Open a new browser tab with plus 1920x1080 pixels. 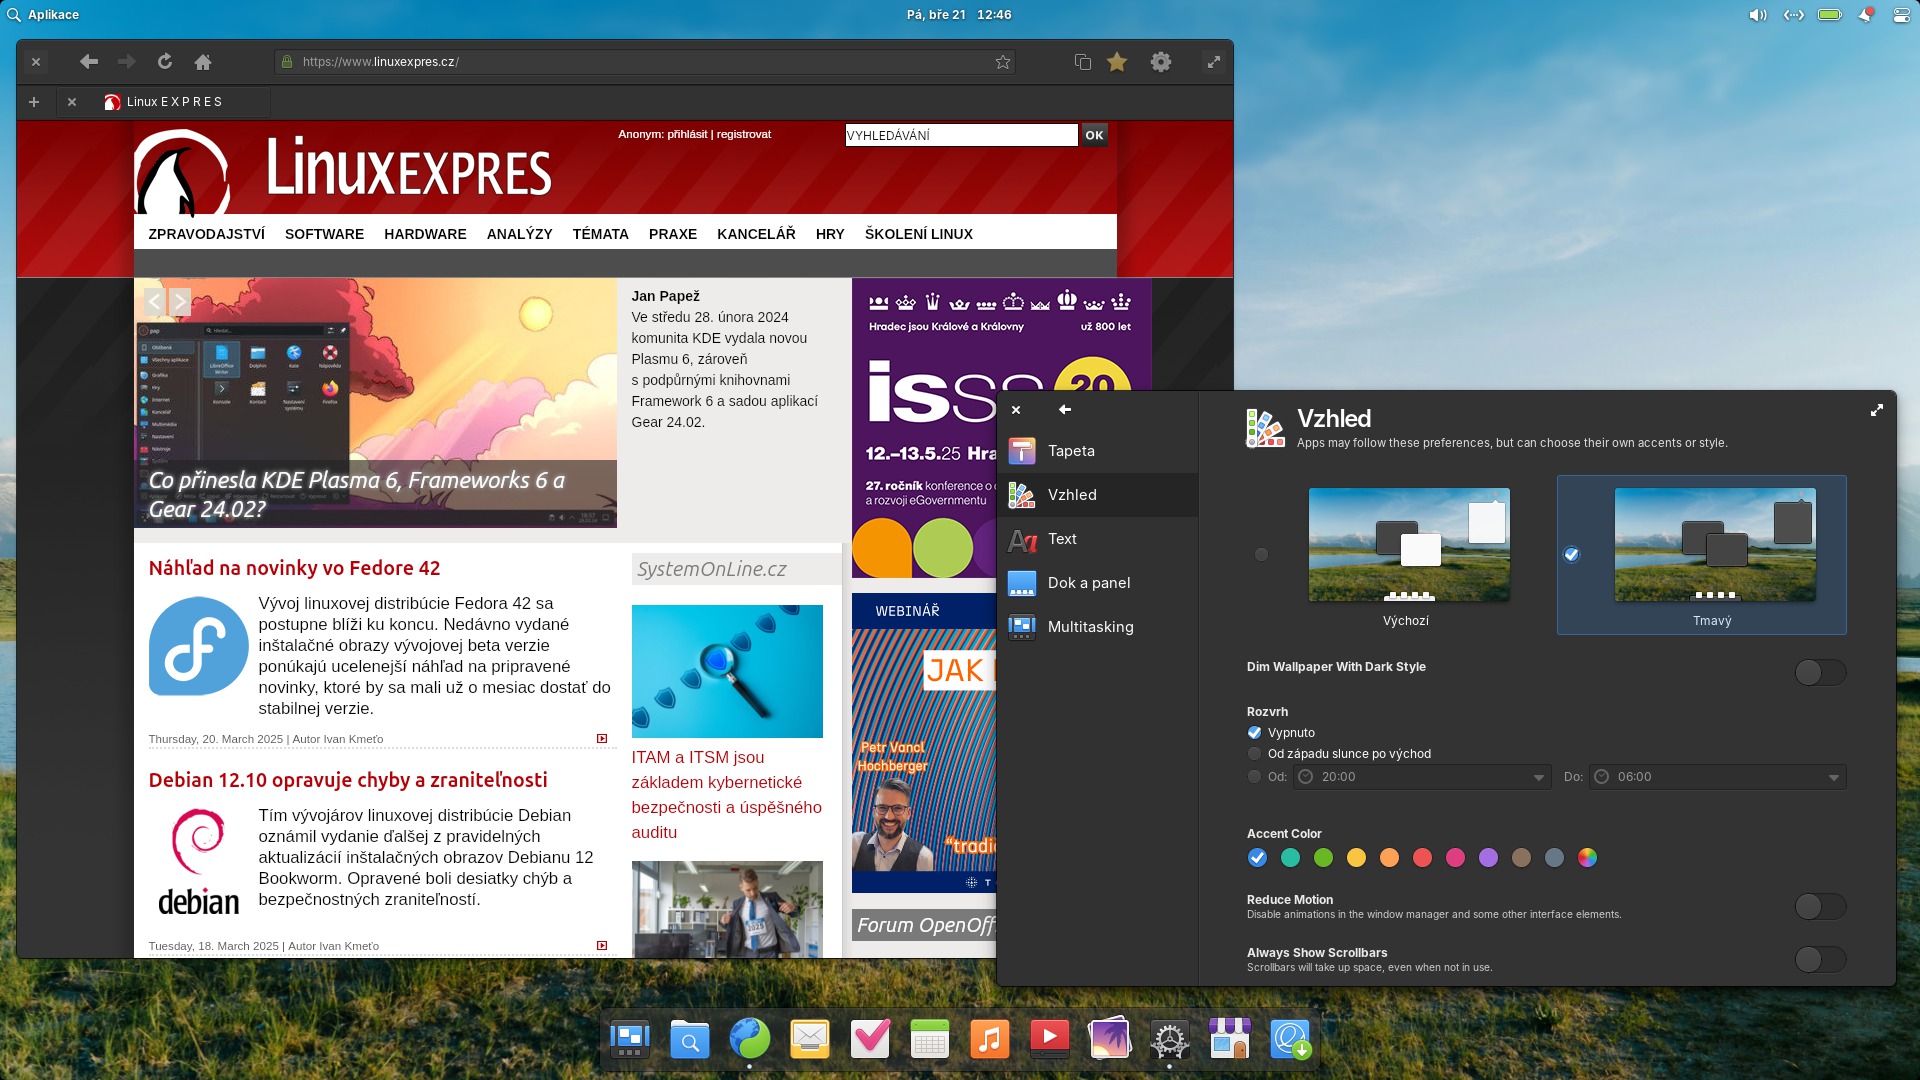tap(34, 102)
